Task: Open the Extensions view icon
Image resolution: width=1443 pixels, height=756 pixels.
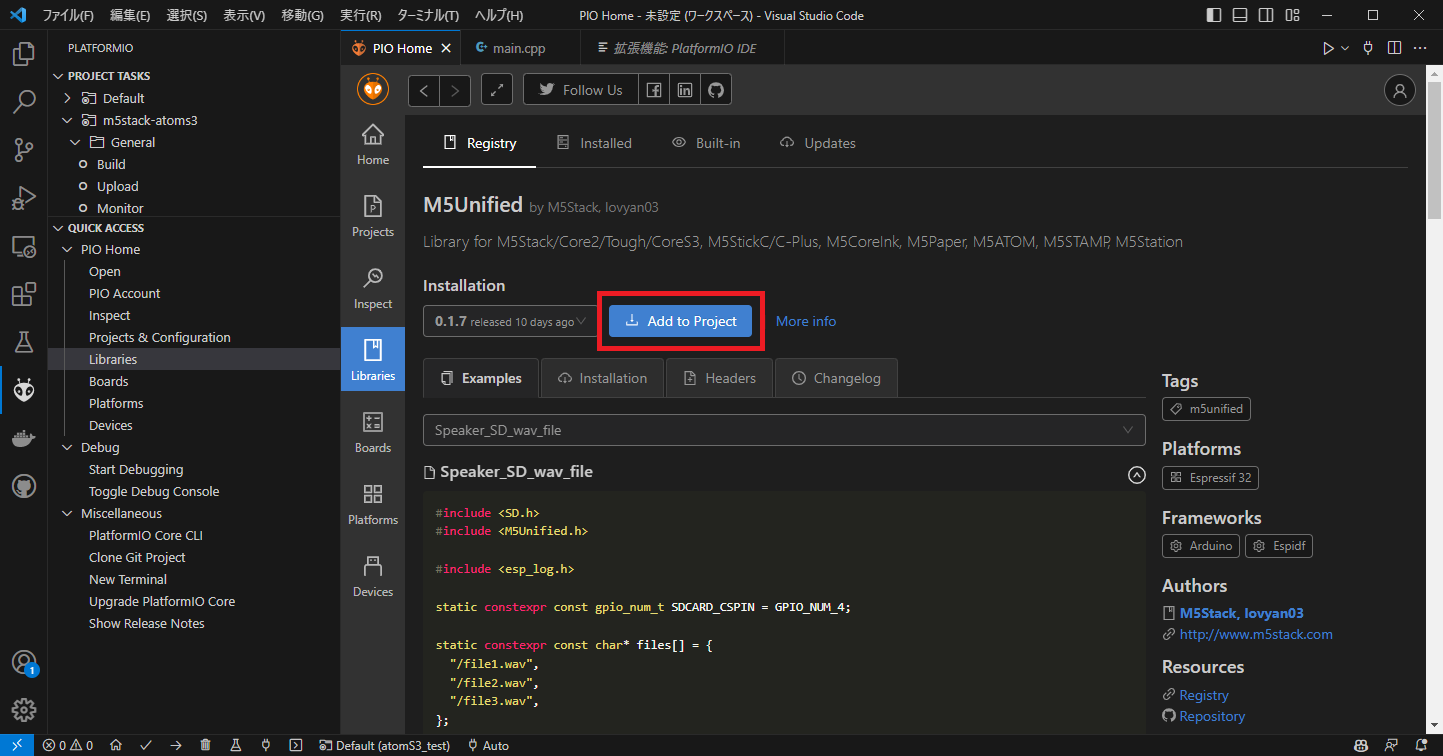Action: click(x=24, y=295)
